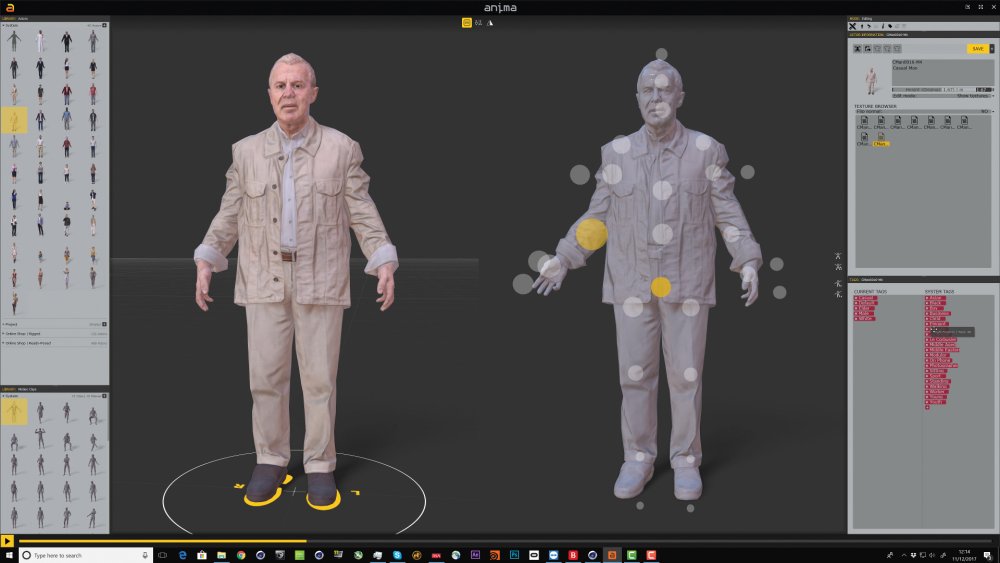Click the add icon in Actors library header
This screenshot has width=1000, height=563.
(105, 26)
